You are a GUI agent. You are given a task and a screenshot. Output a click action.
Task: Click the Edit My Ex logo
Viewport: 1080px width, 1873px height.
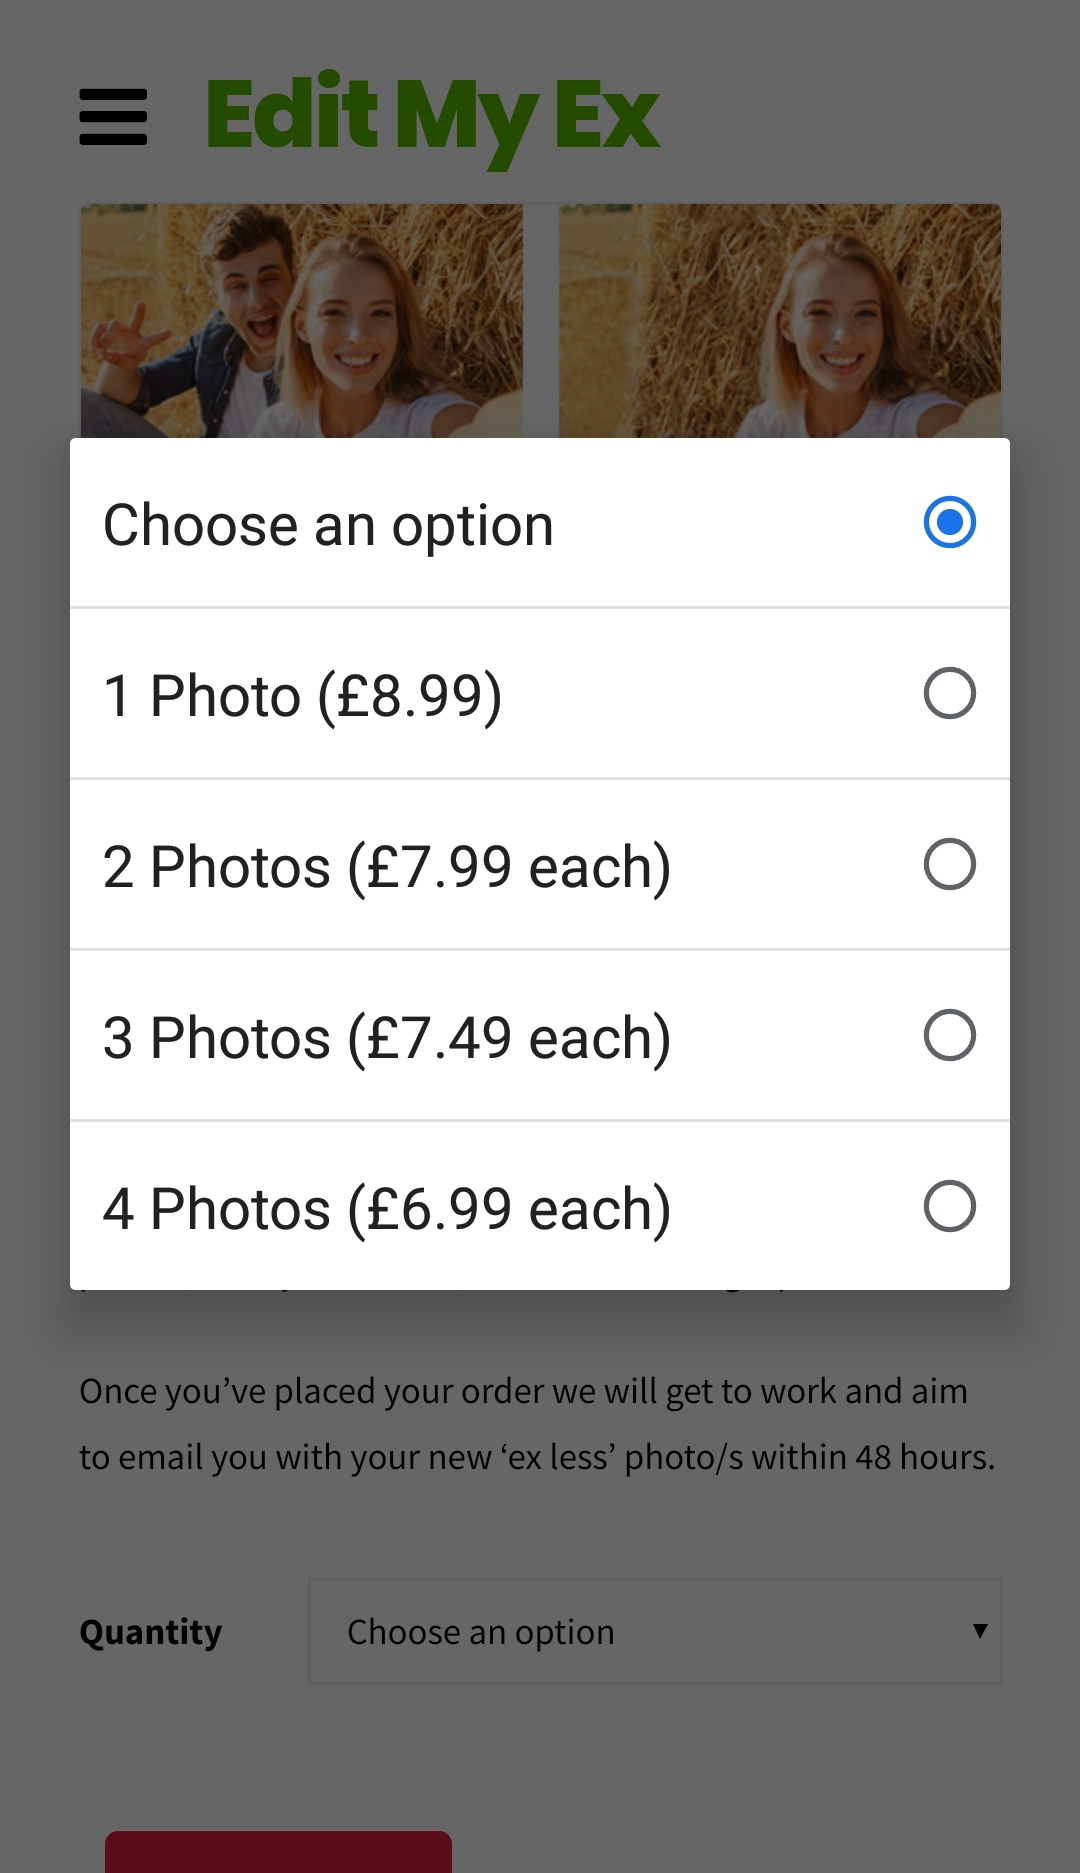pos(432,117)
